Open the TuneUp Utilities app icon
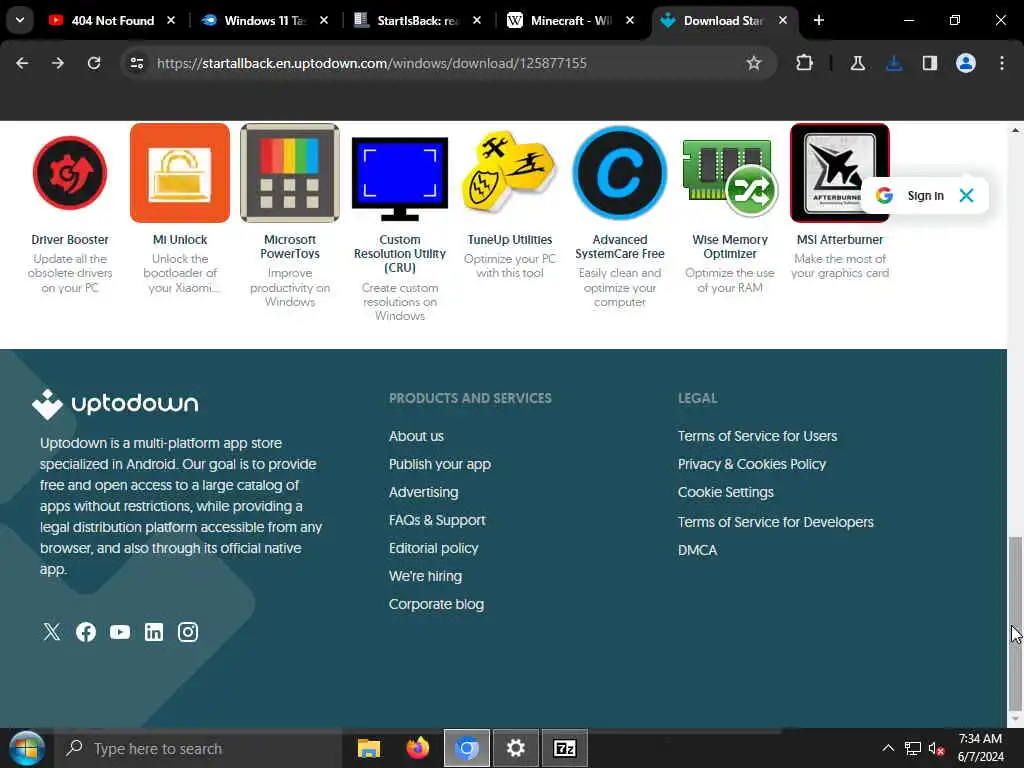Screen dimensions: 1024x768 click(509, 172)
